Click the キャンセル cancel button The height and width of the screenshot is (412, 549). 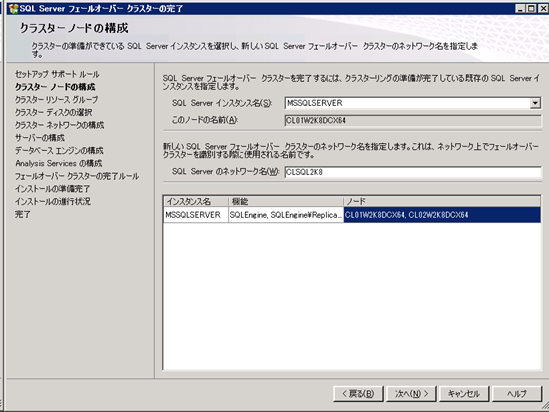[x=464, y=394]
